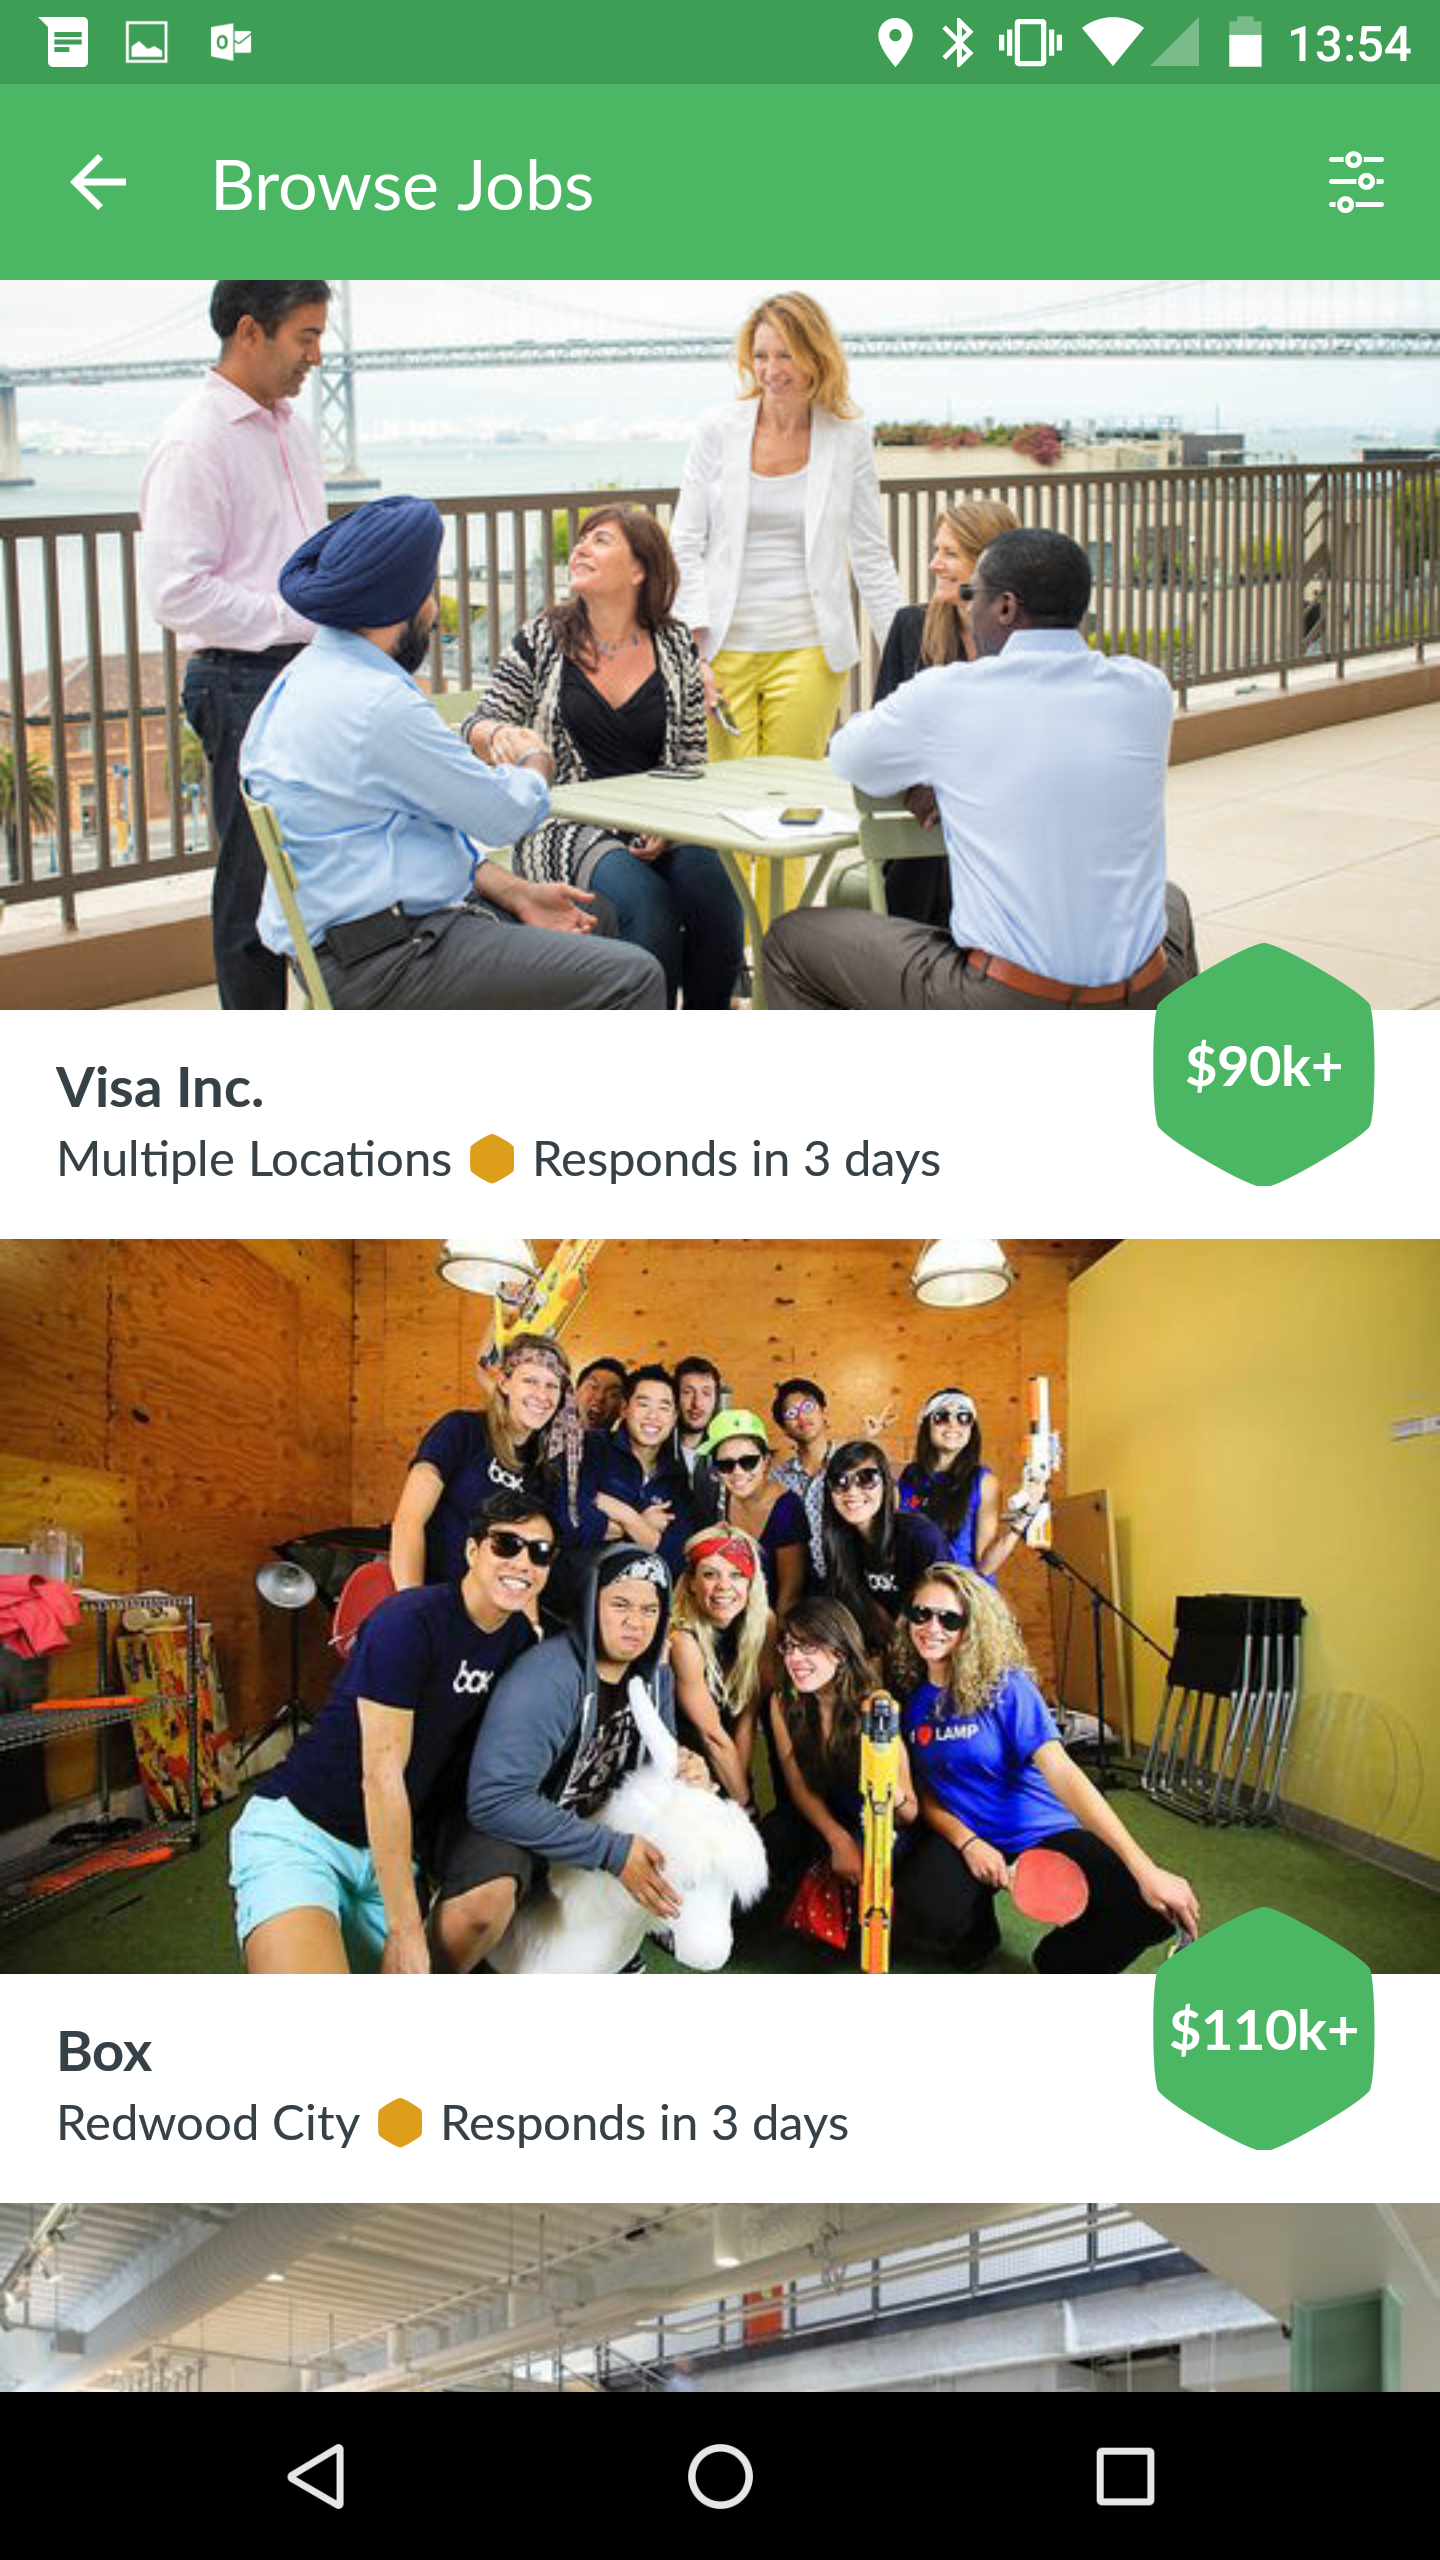Select the Box company name

point(105,2052)
